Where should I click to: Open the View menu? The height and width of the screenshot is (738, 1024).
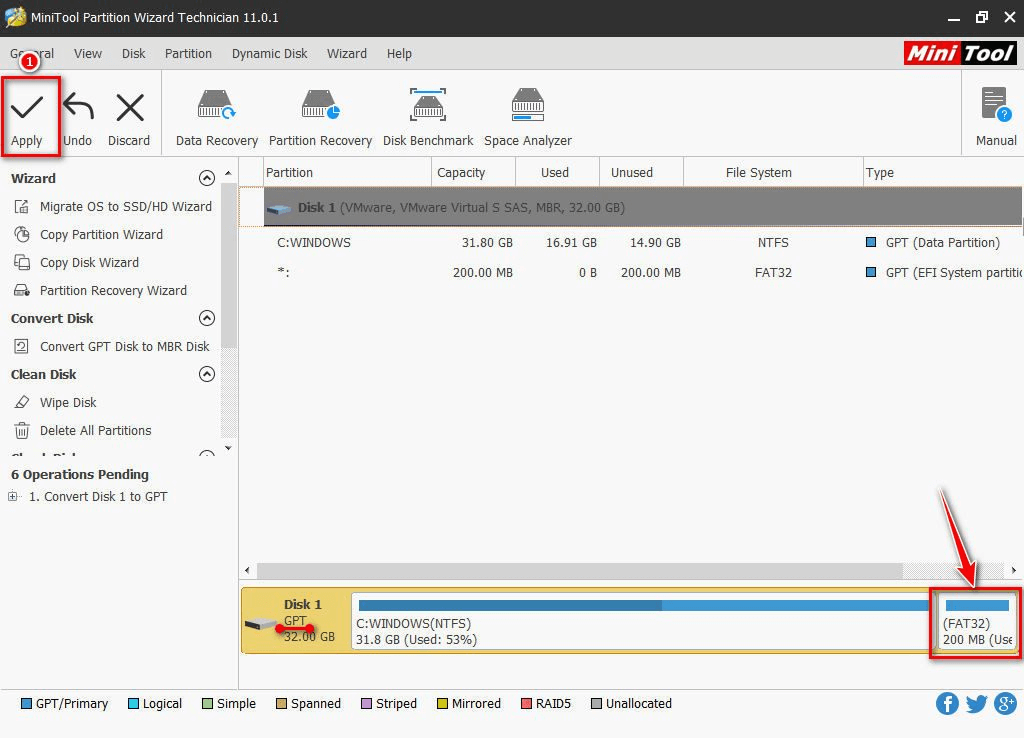88,54
